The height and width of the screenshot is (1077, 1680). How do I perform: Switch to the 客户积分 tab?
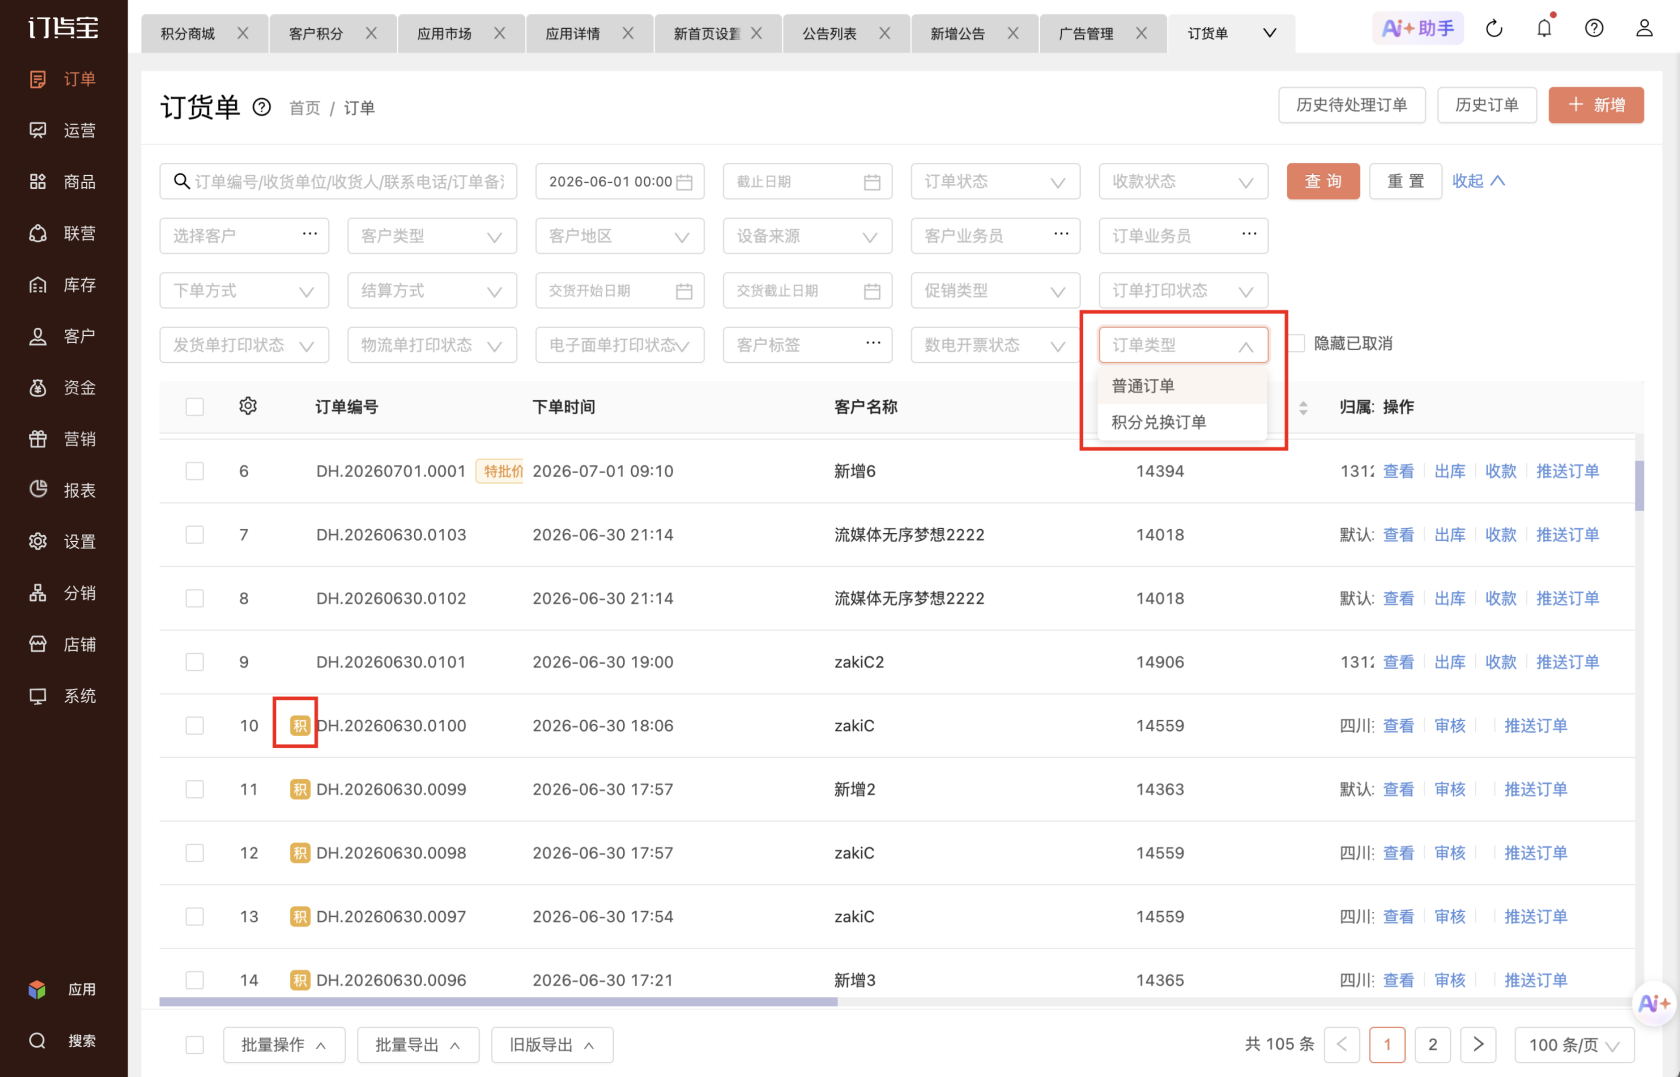316,33
